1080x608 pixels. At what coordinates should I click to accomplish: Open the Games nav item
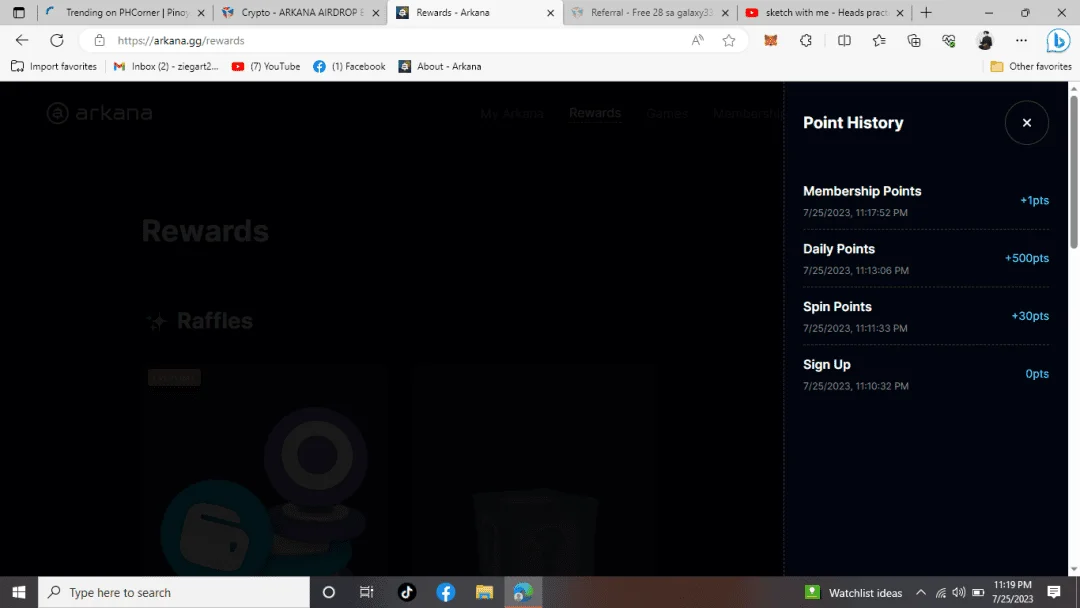pos(667,114)
